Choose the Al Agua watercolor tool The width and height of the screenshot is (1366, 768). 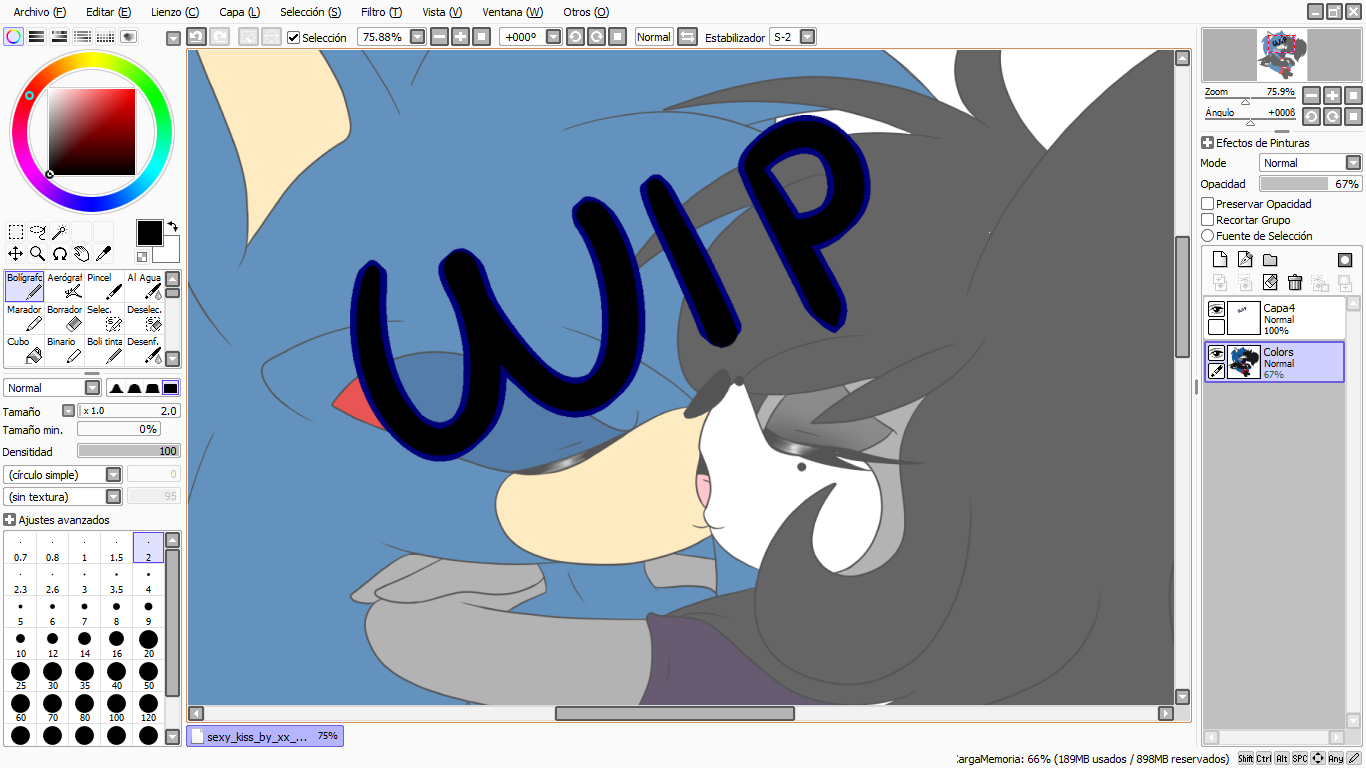coord(144,286)
